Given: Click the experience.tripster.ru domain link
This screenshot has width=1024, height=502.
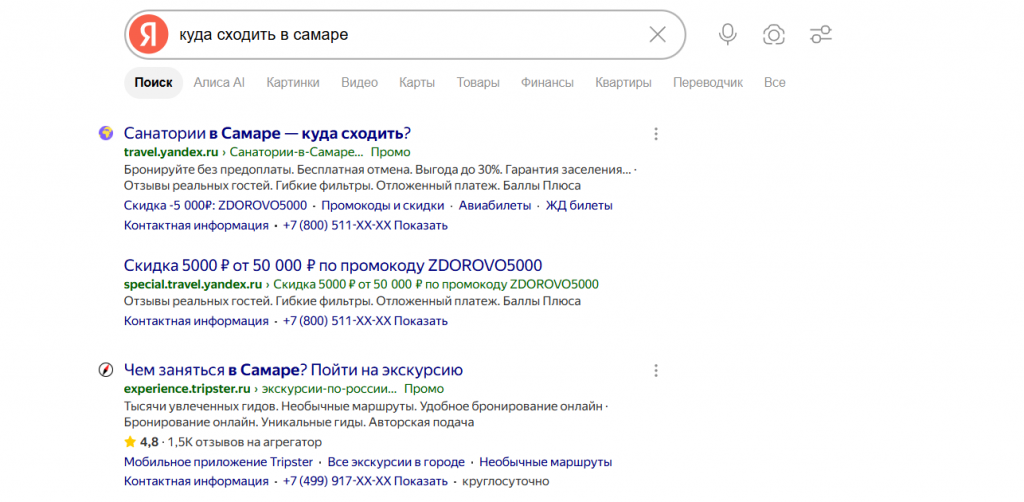Looking at the screenshot, I should 187,389.
